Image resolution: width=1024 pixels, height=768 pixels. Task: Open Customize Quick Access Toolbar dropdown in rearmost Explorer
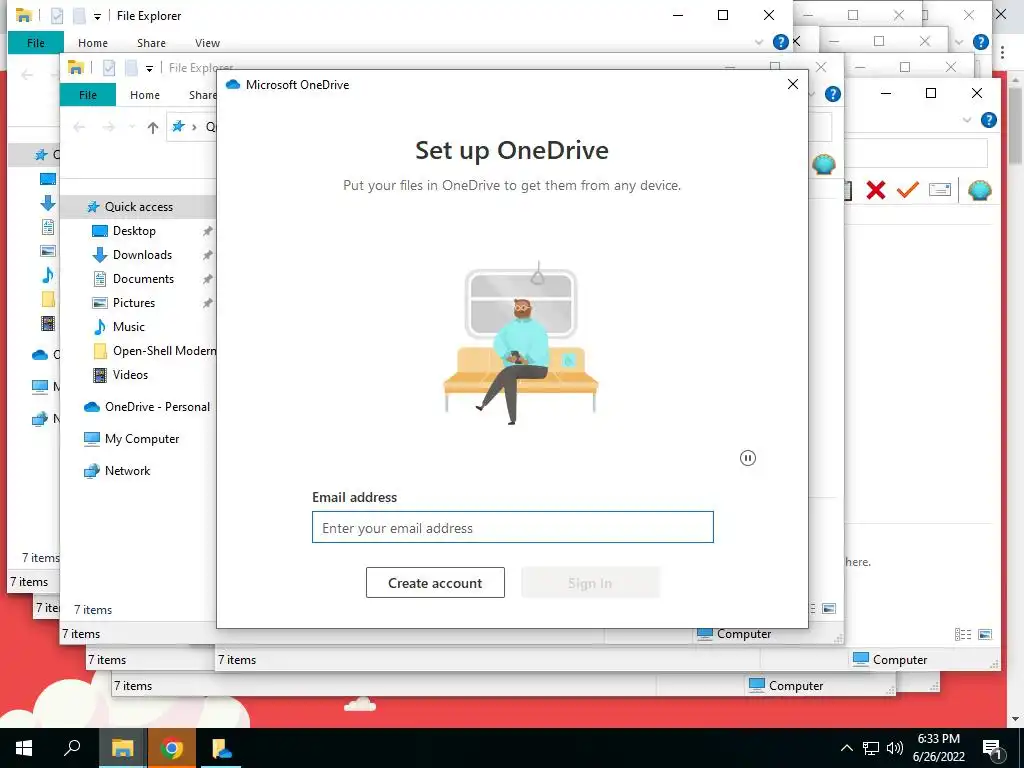coord(97,16)
